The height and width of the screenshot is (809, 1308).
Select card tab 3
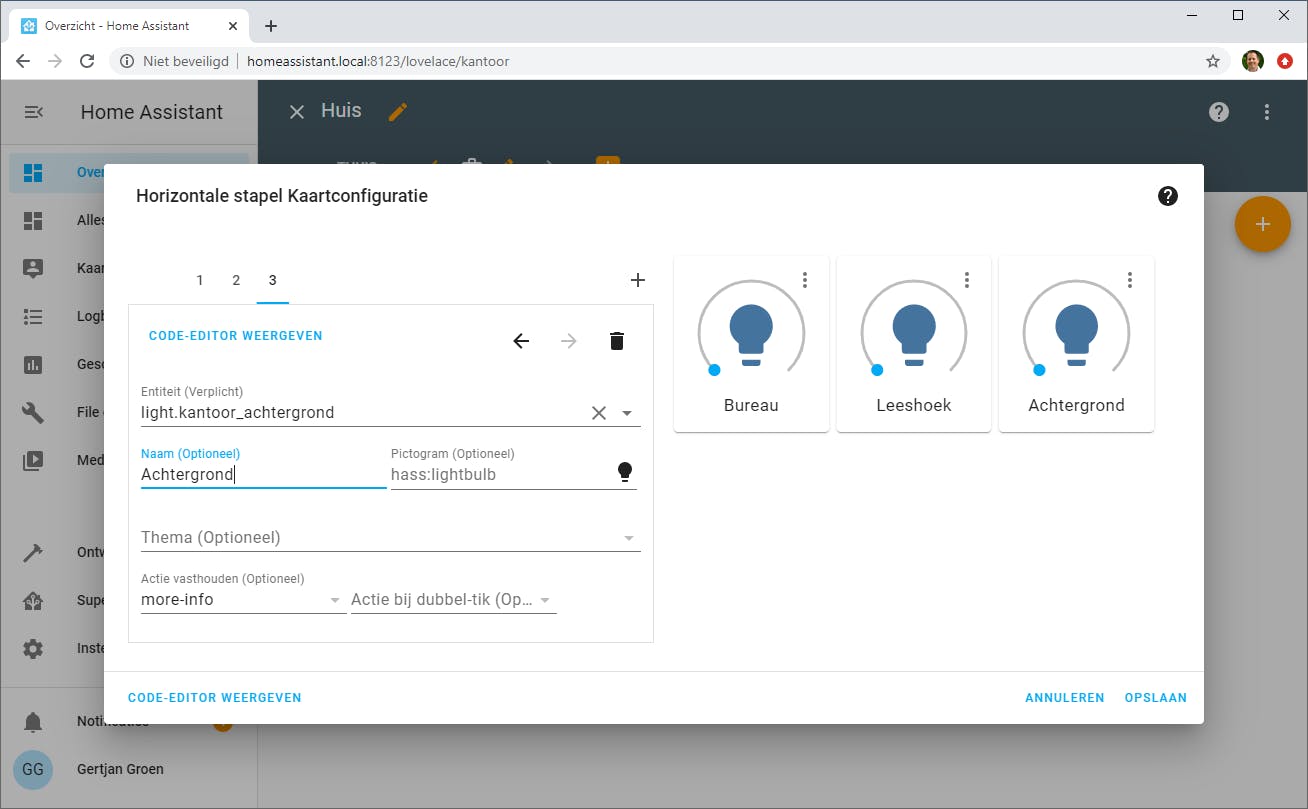click(x=272, y=280)
